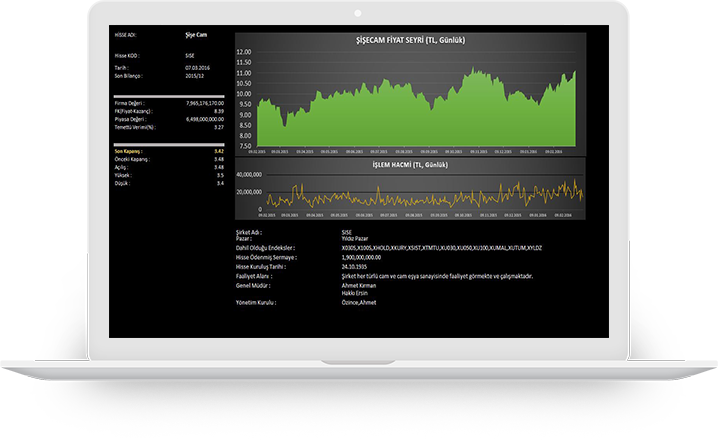
Task: Click the 'Hisse Kuruluş Tarihi :' label
Action: point(261,267)
